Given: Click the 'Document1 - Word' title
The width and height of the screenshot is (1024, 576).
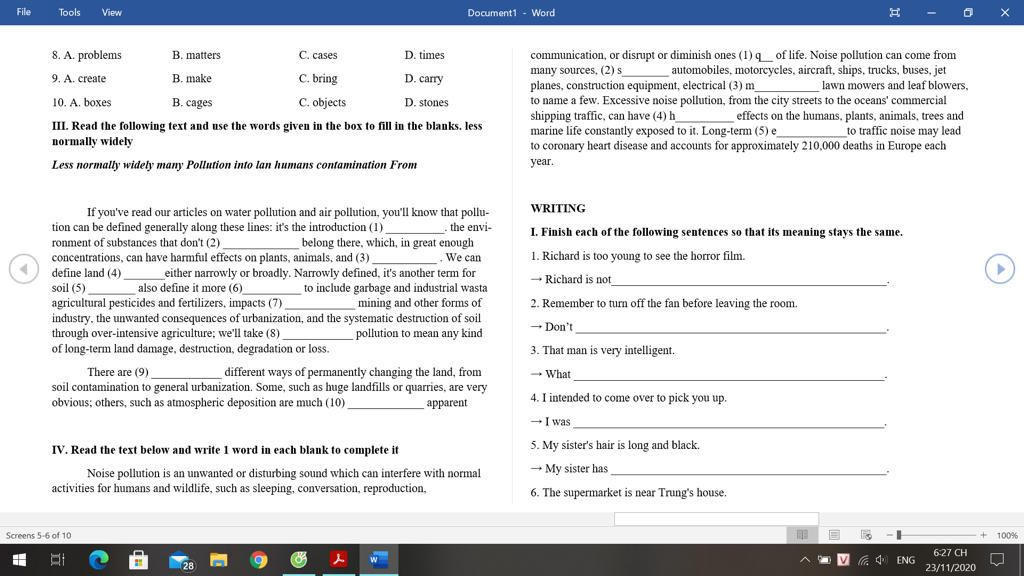Looking at the screenshot, I should tap(511, 12).
